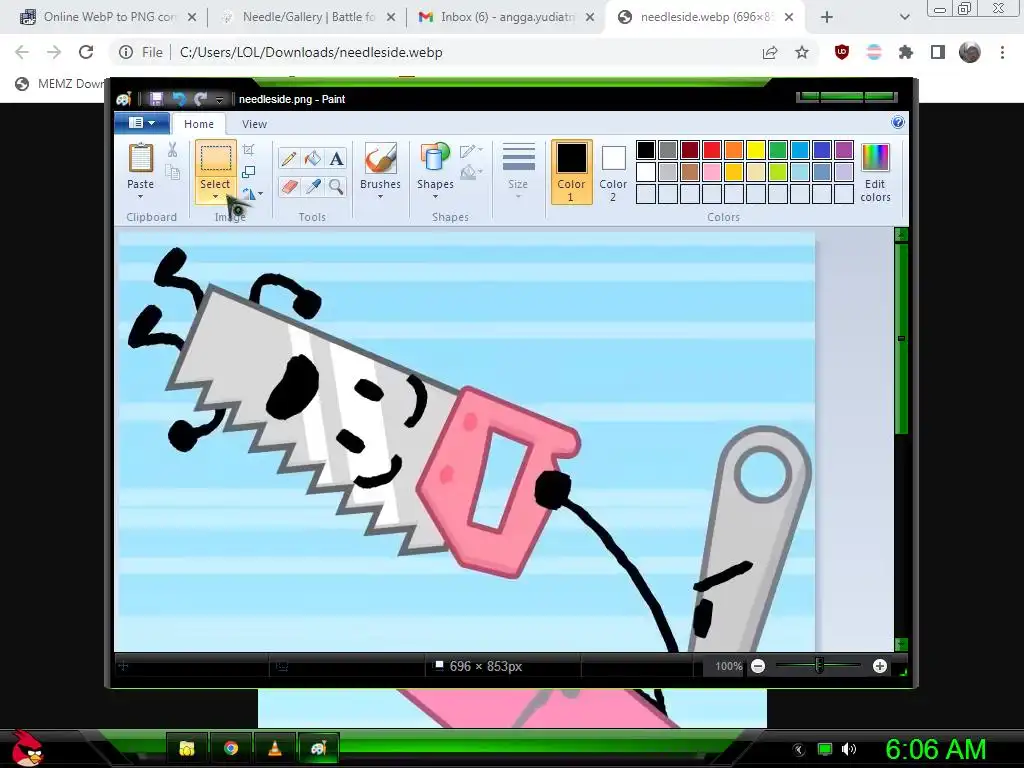Select the Color picker eyedropper tool
Screen dimensions: 1024x768
point(312,187)
